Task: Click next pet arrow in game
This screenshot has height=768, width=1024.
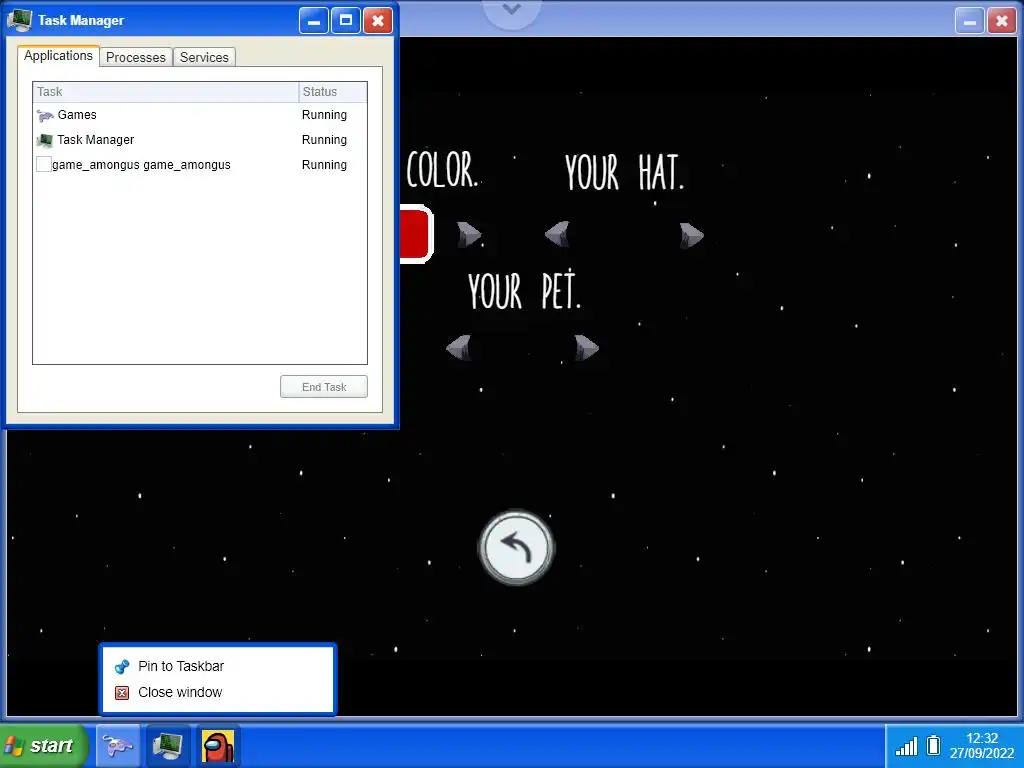Action: click(586, 347)
